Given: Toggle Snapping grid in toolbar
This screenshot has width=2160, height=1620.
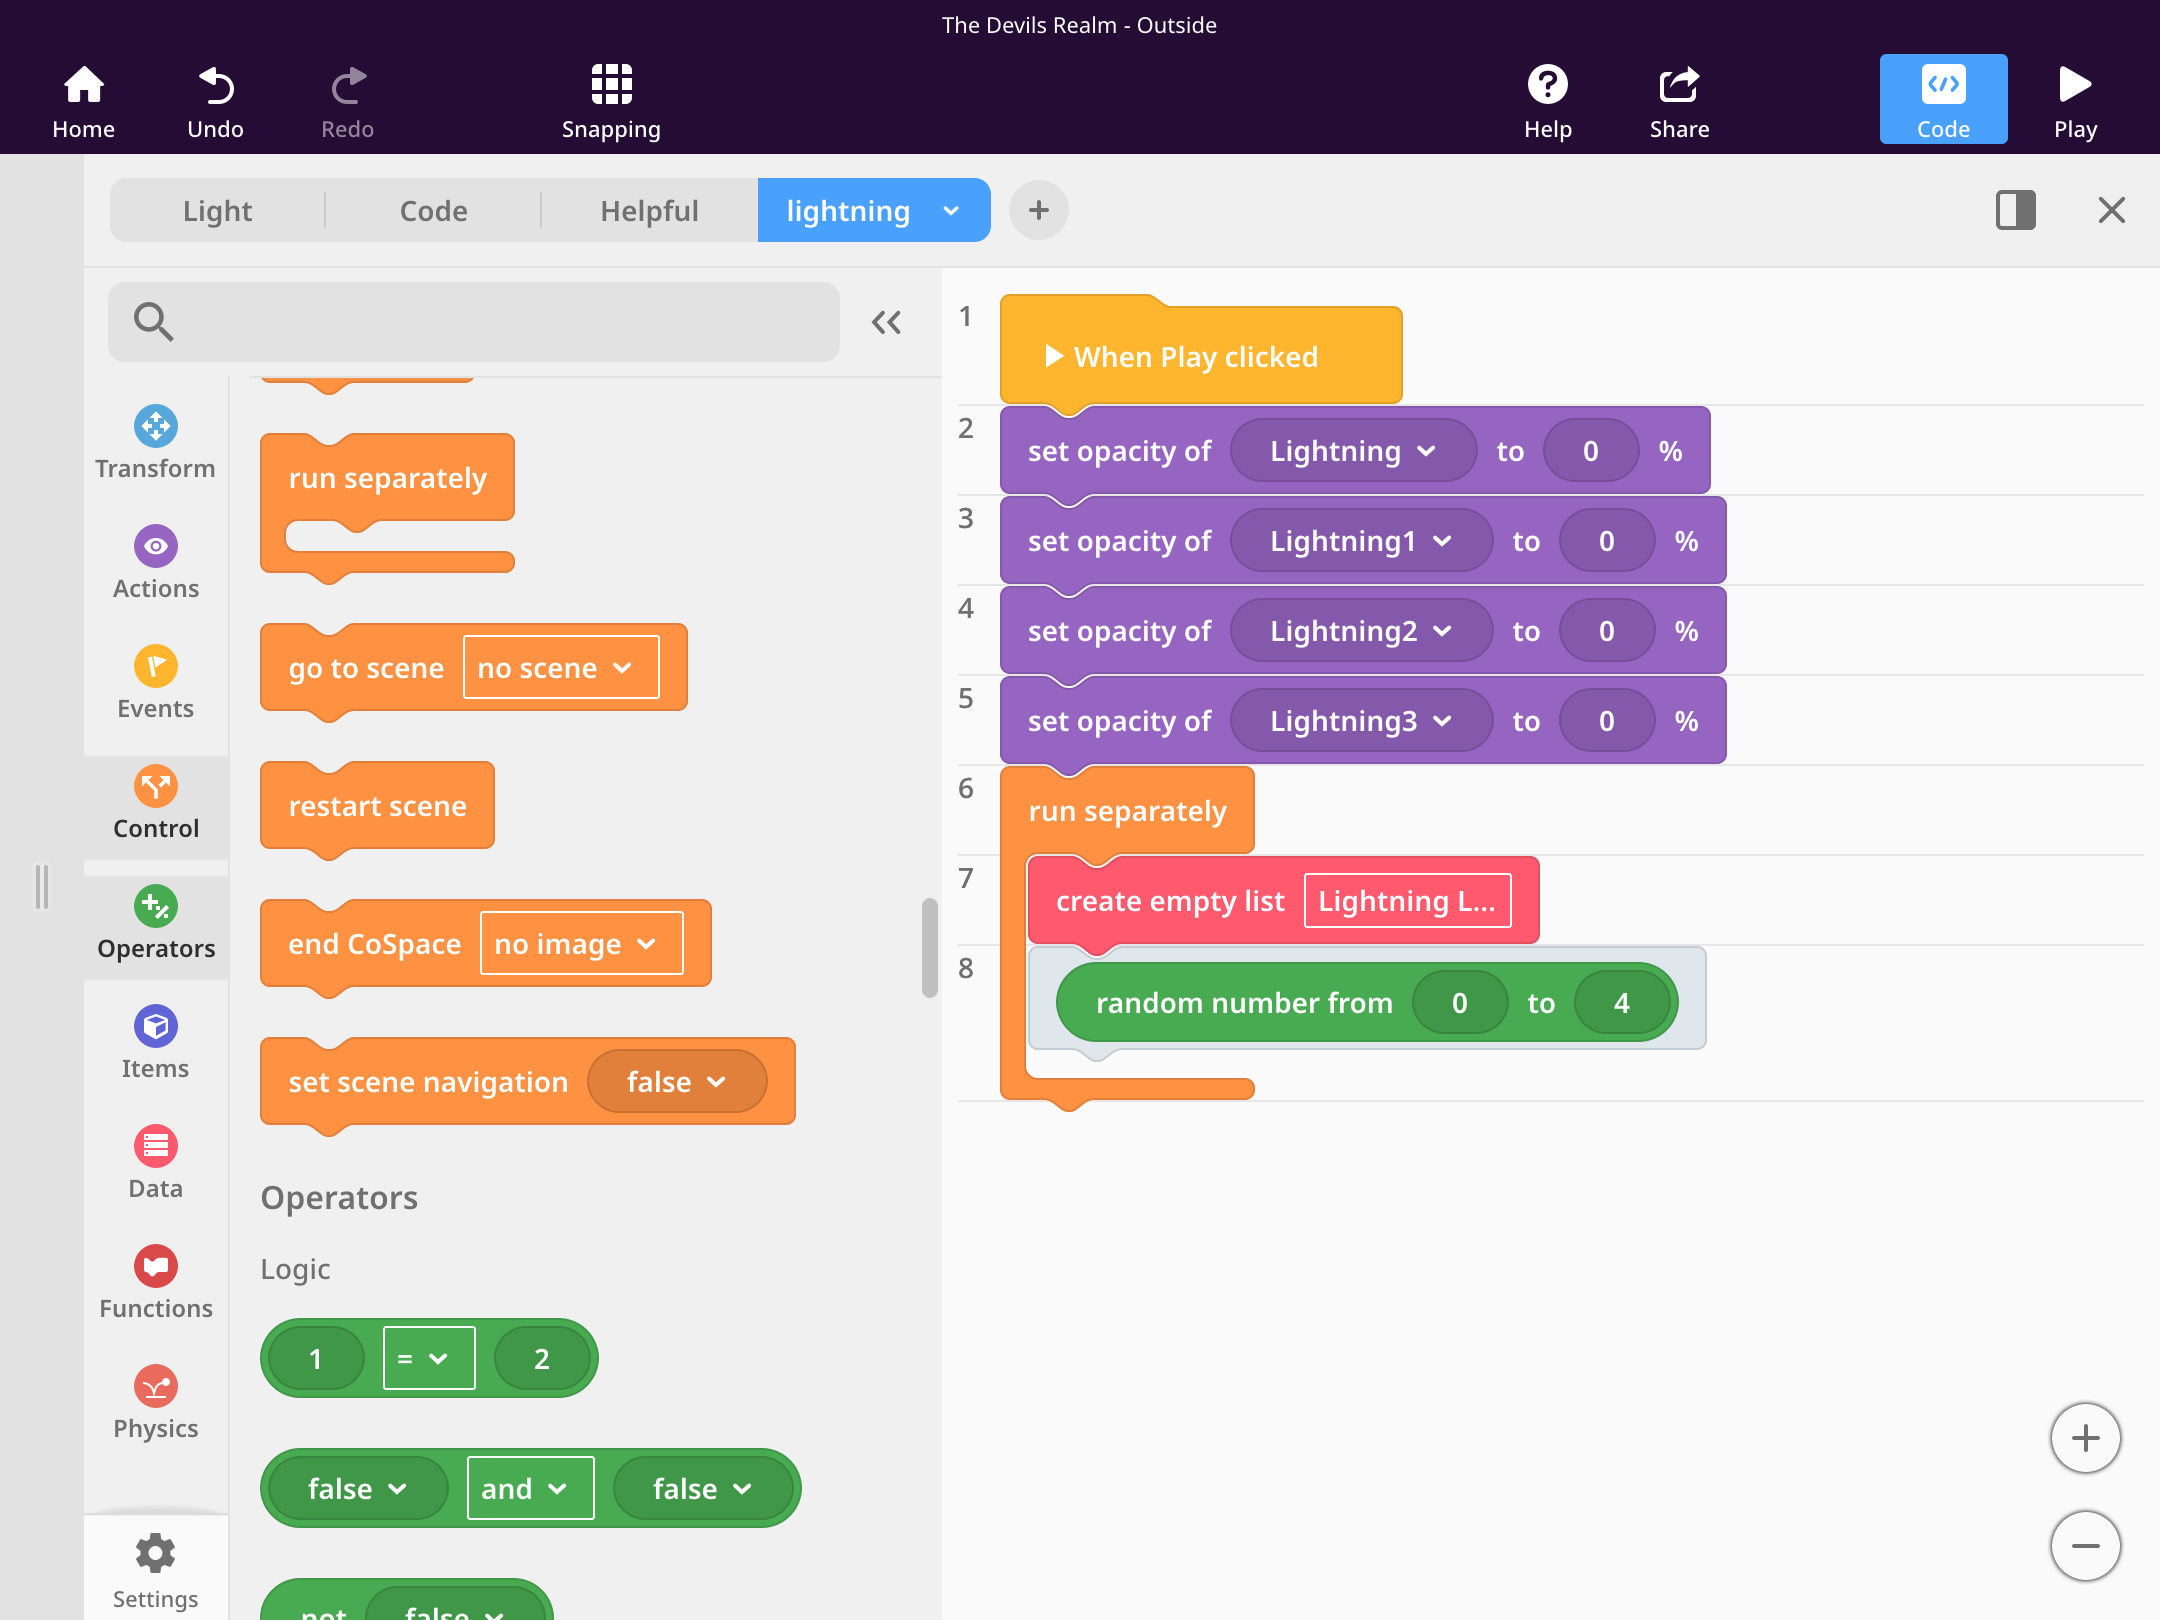Looking at the screenshot, I should (x=611, y=101).
